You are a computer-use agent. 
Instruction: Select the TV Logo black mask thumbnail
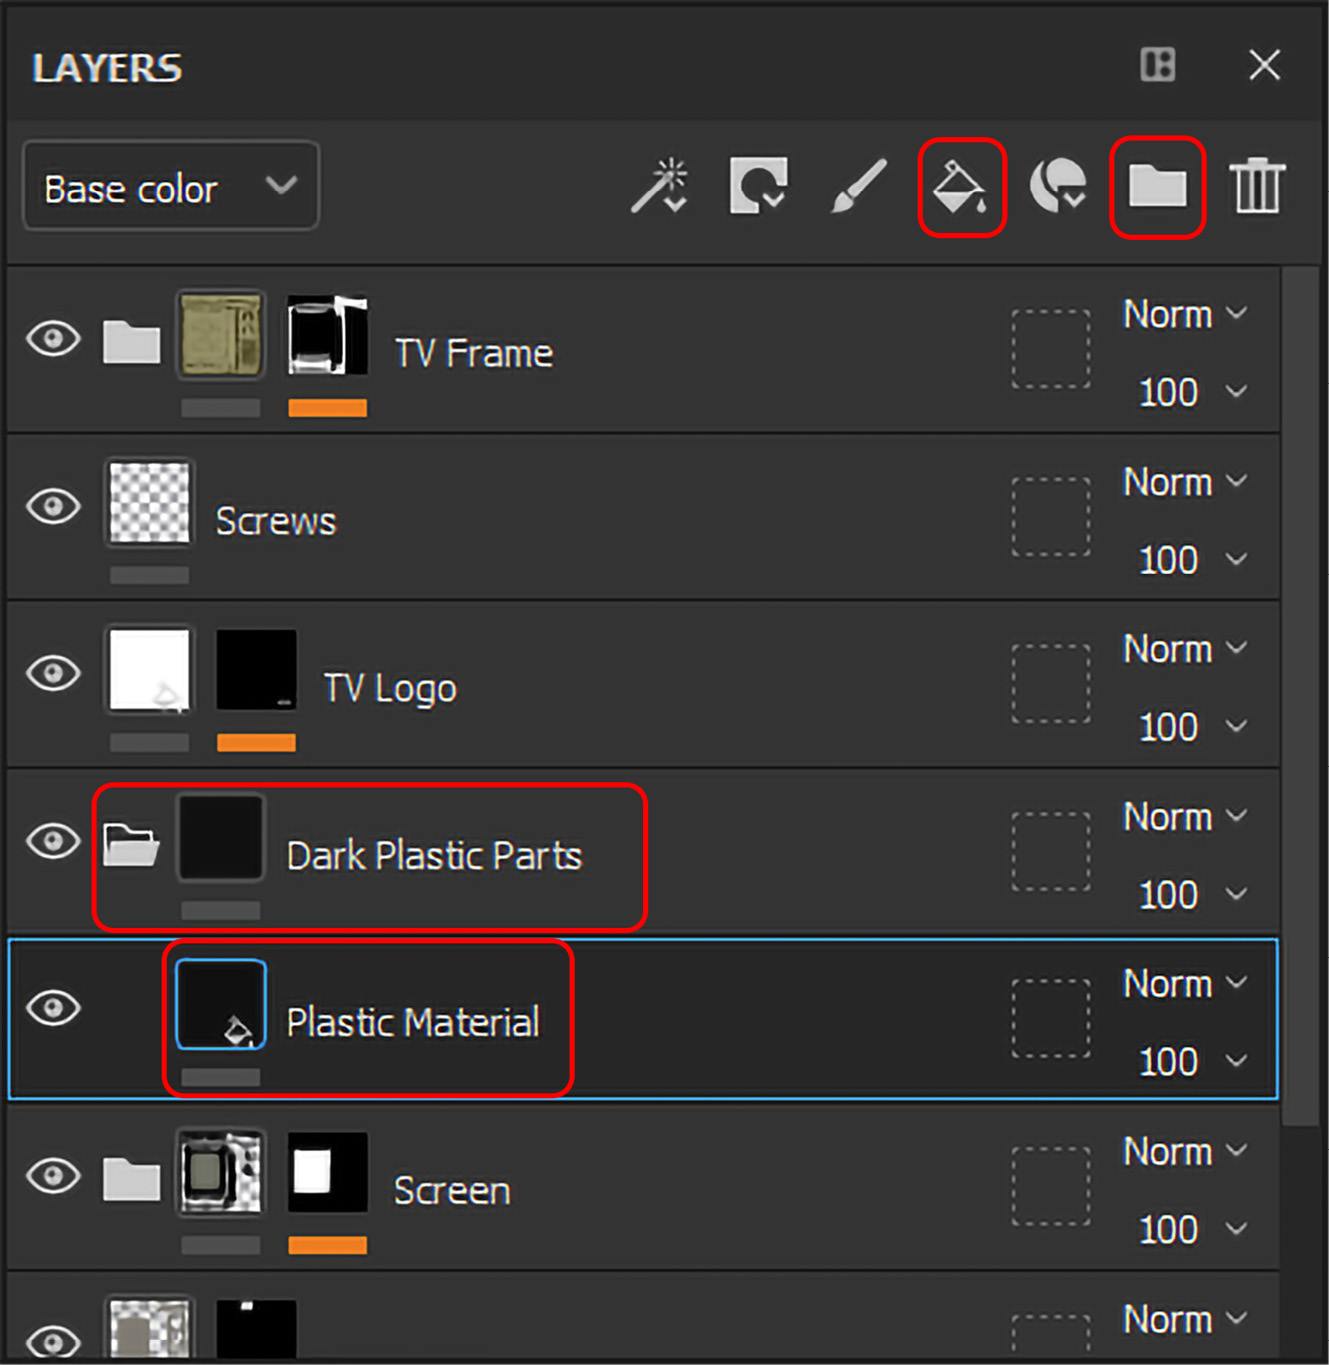[257, 670]
